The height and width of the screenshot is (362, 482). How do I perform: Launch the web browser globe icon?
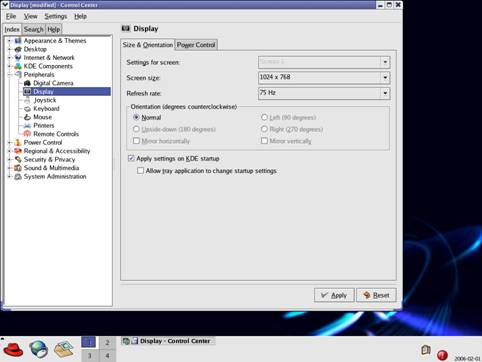39,349
